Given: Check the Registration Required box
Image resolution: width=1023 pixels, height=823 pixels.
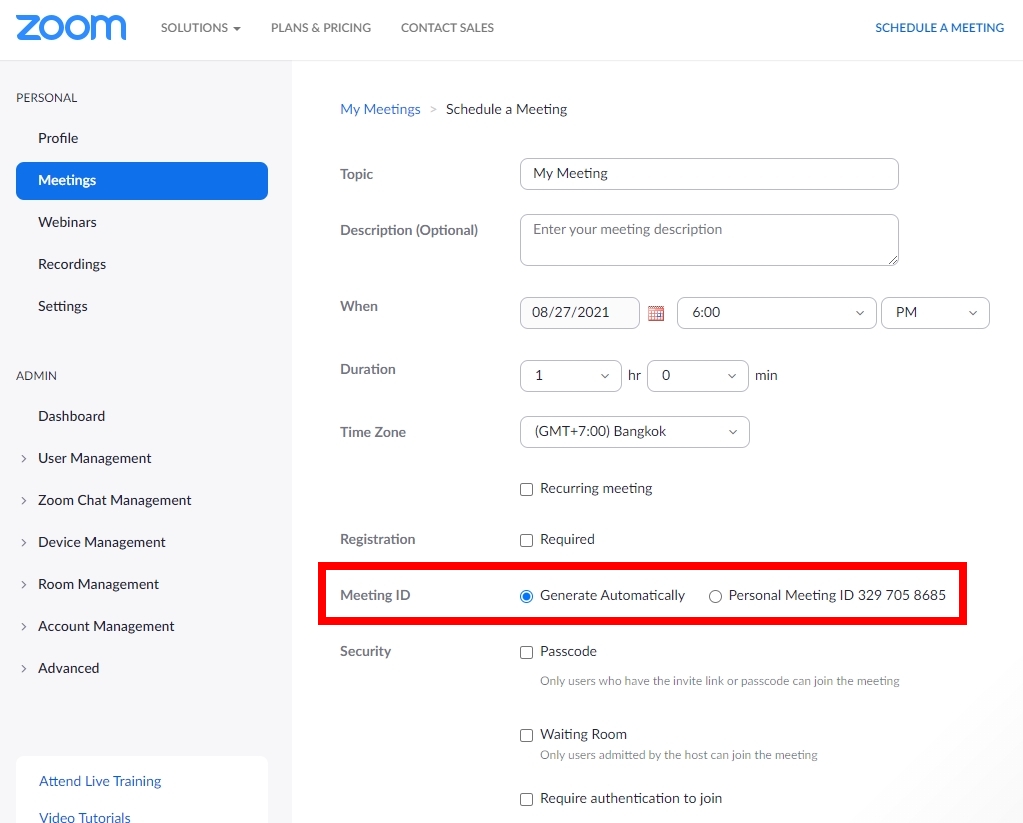Looking at the screenshot, I should [x=526, y=540].
